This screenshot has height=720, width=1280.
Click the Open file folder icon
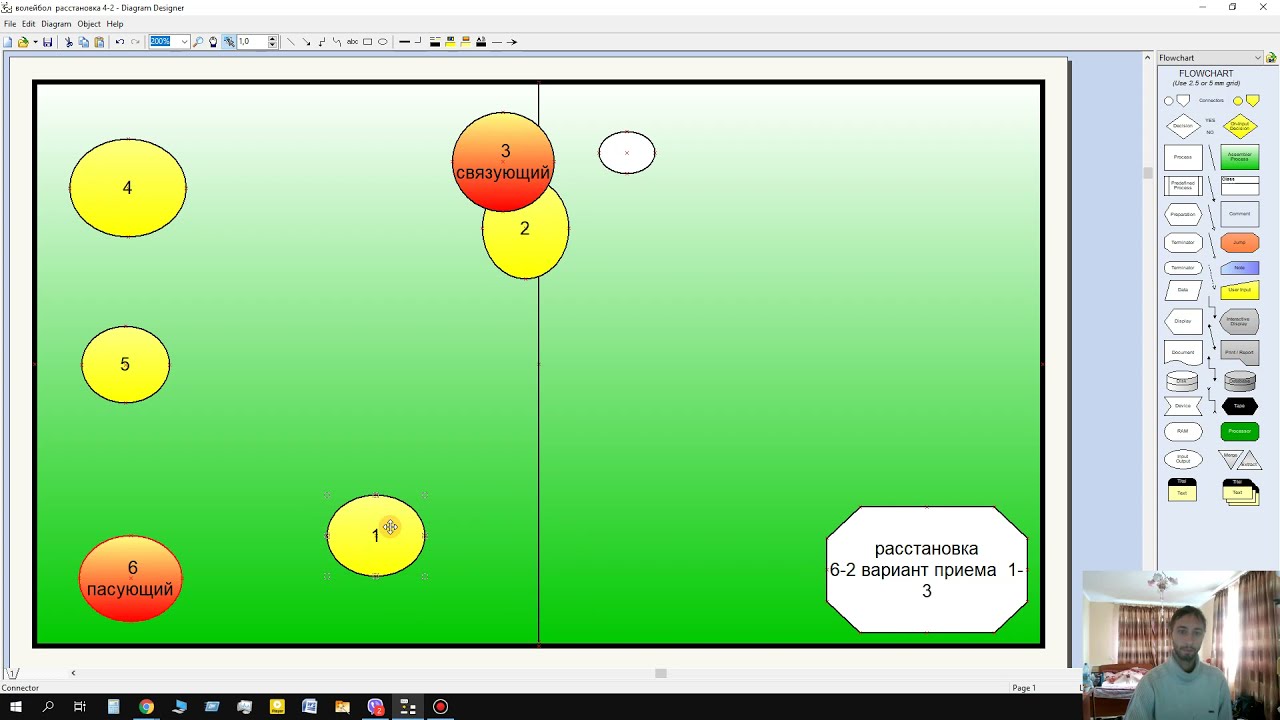pos(22,42)
